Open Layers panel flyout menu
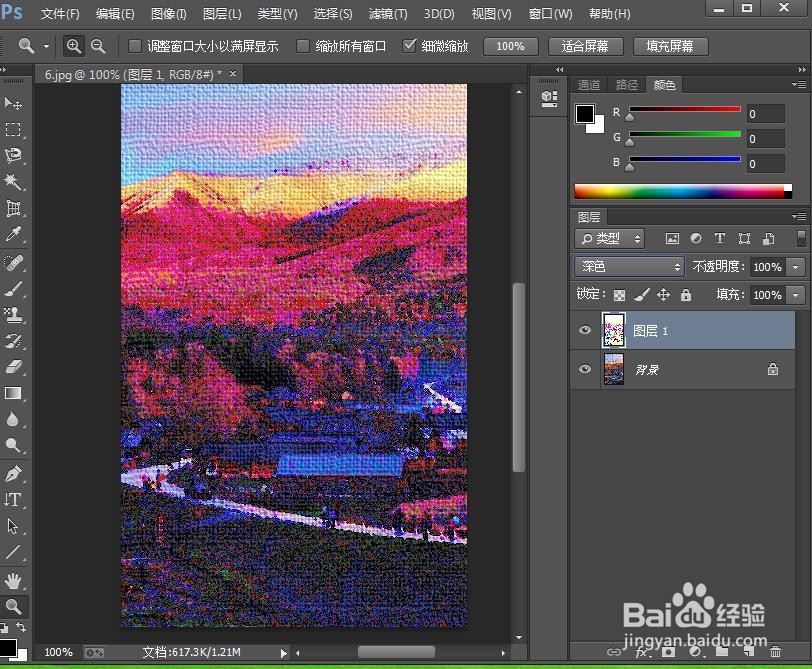812x669 pixels. pos(799,216)
